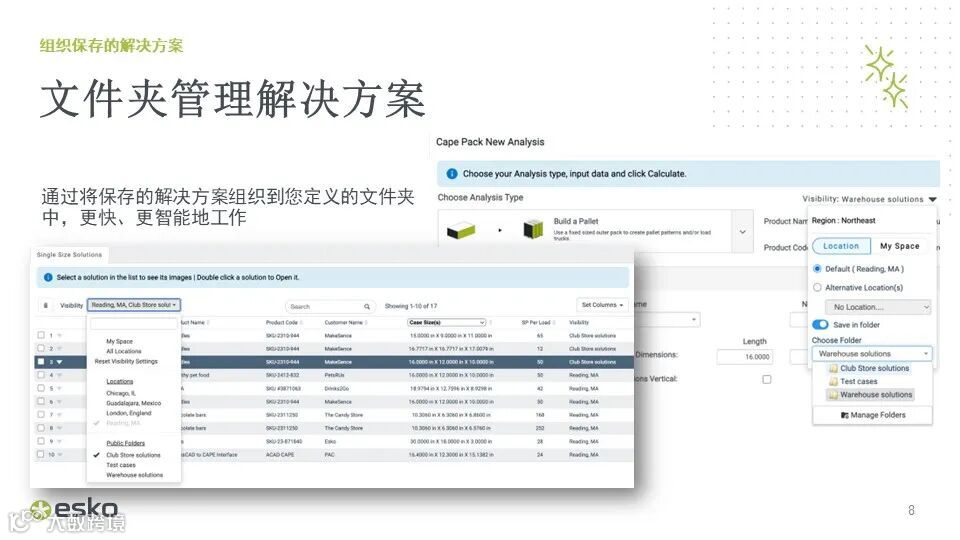Open the Case Size(s) column dropdown
960x540 pixels.
447,323
